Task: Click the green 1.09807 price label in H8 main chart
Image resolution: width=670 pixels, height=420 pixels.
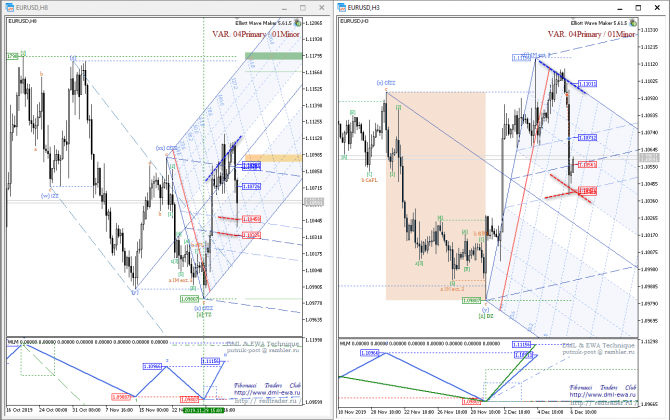Action: click(x=190, y=299)
